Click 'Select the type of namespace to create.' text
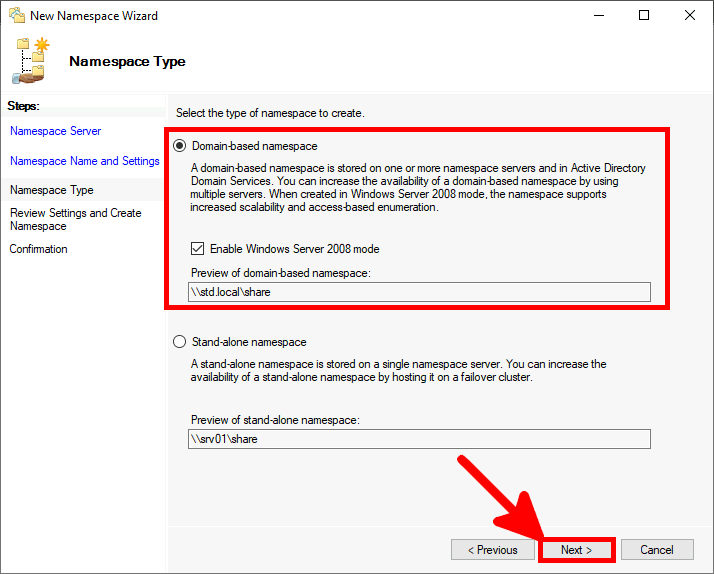 pyautogui.click(x=270, y=113)
